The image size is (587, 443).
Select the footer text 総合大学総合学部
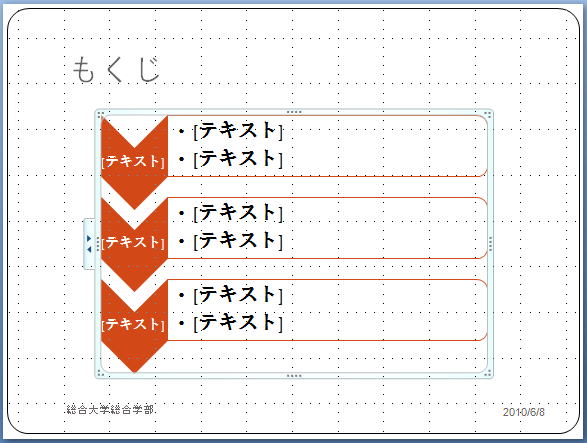point(110,410)
